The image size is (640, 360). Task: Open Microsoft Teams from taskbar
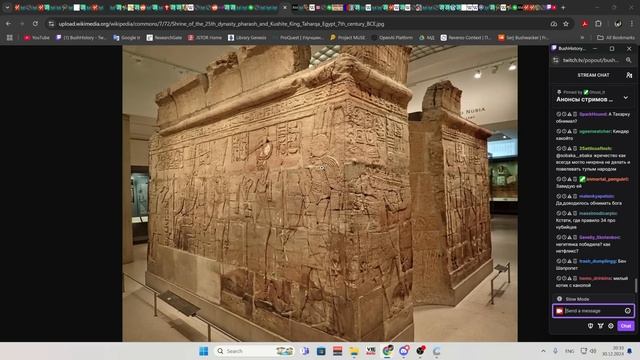[x=305, y=351]
